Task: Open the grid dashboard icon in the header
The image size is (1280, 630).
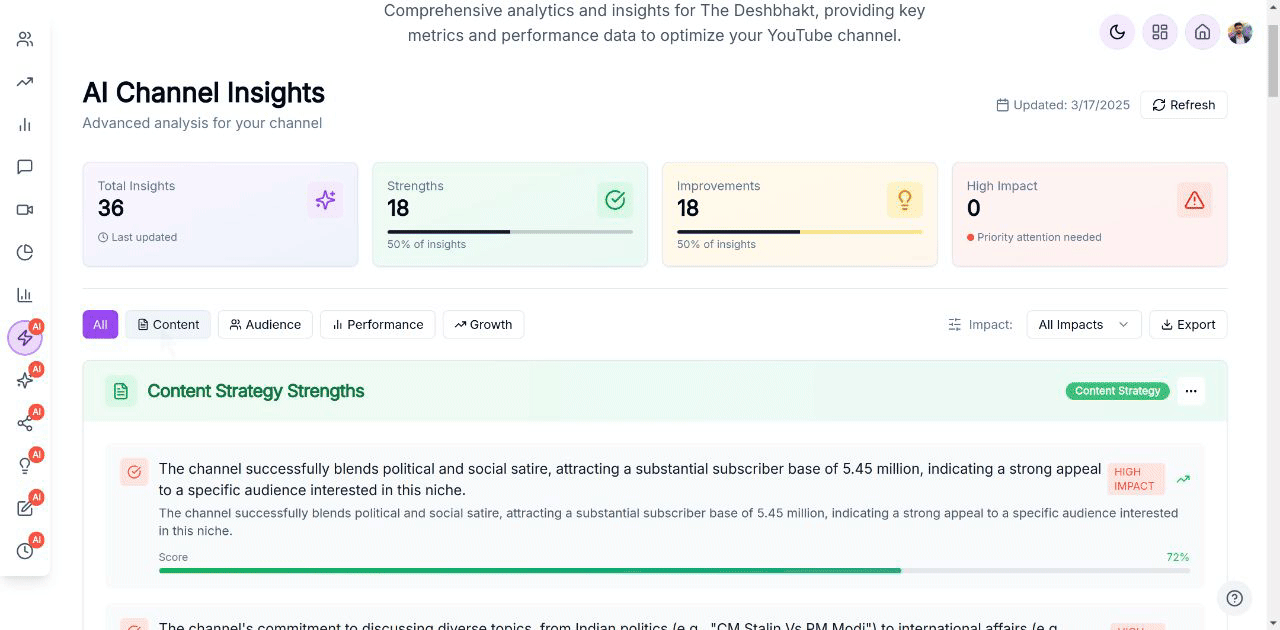Action: [x=1160, y=32]
